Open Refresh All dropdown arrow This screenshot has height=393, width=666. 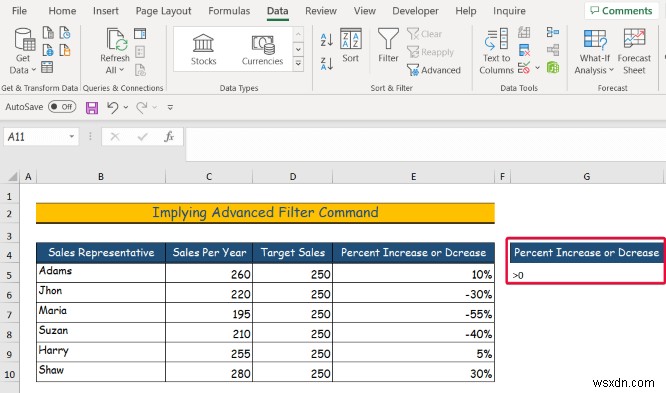[121, 70]
